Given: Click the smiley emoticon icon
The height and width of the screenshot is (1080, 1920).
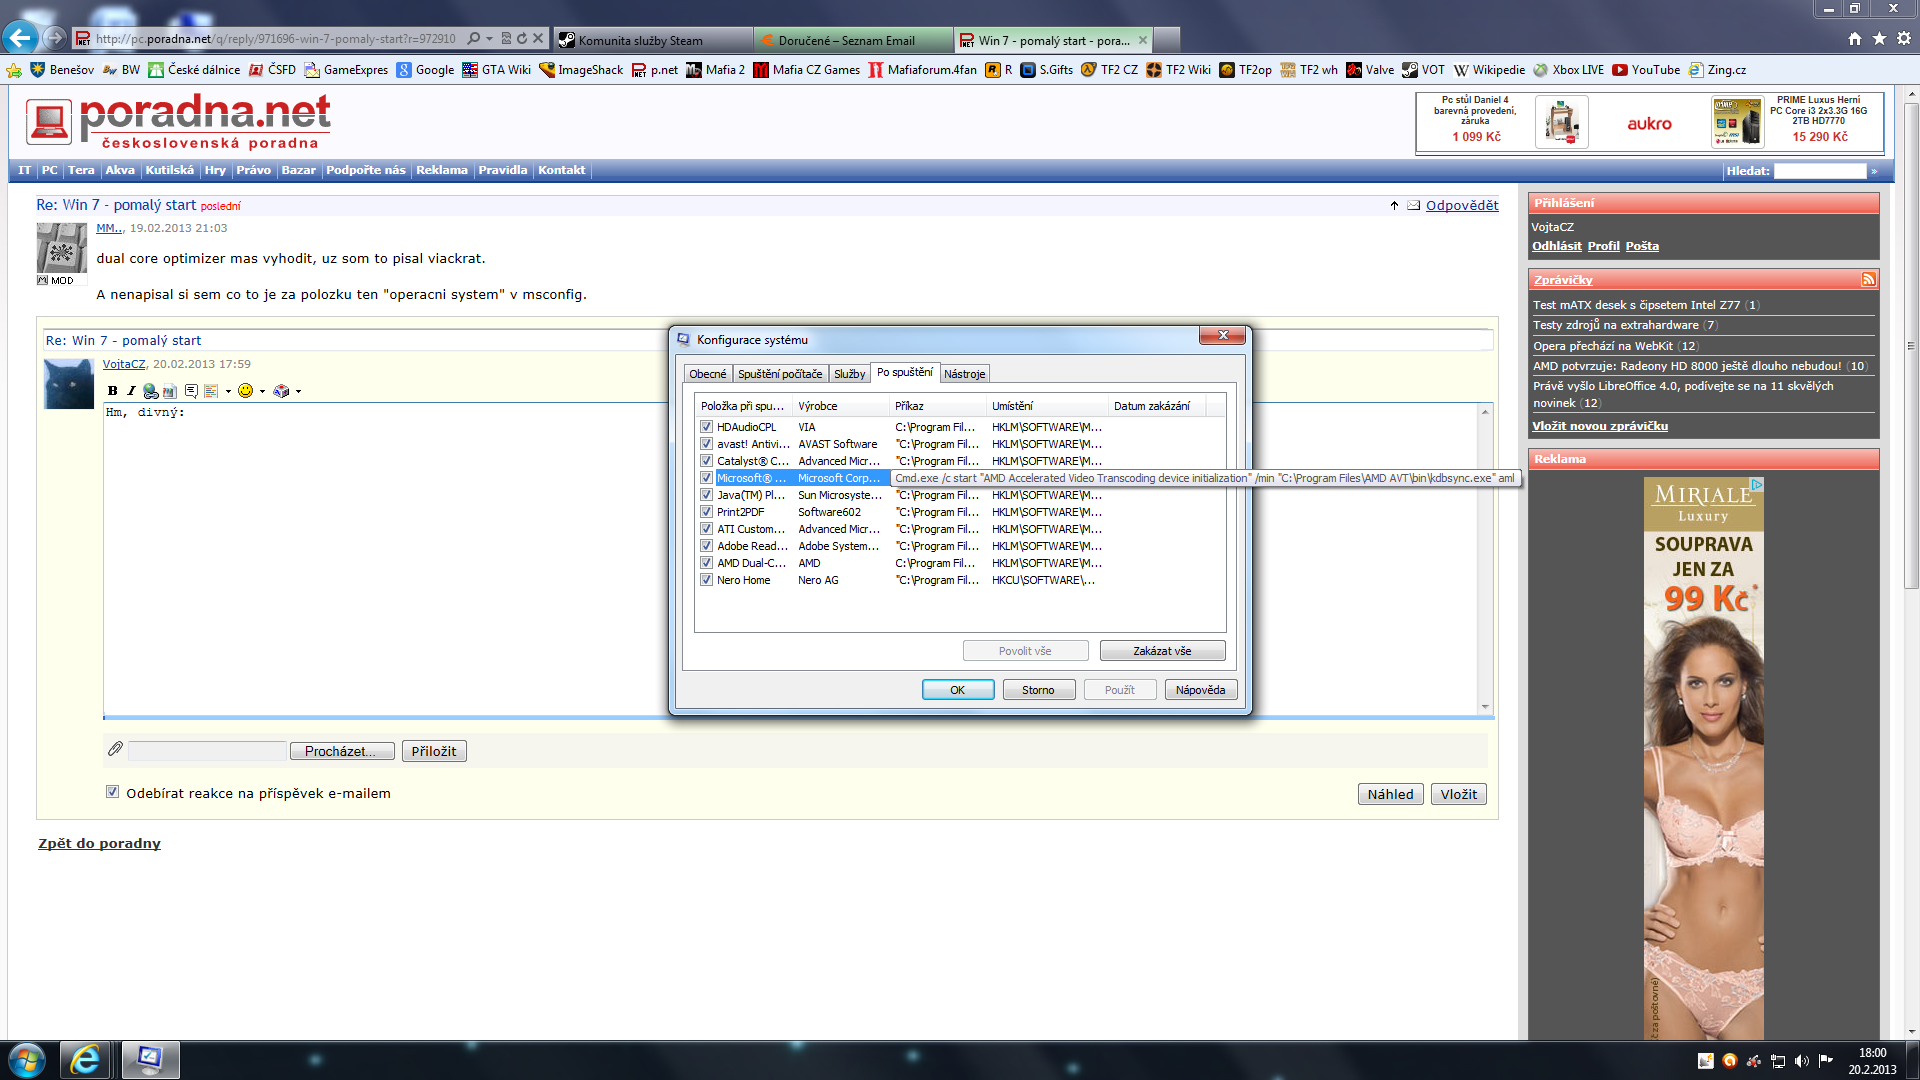Looking at the screenshot, I should [x=245, y=391].
